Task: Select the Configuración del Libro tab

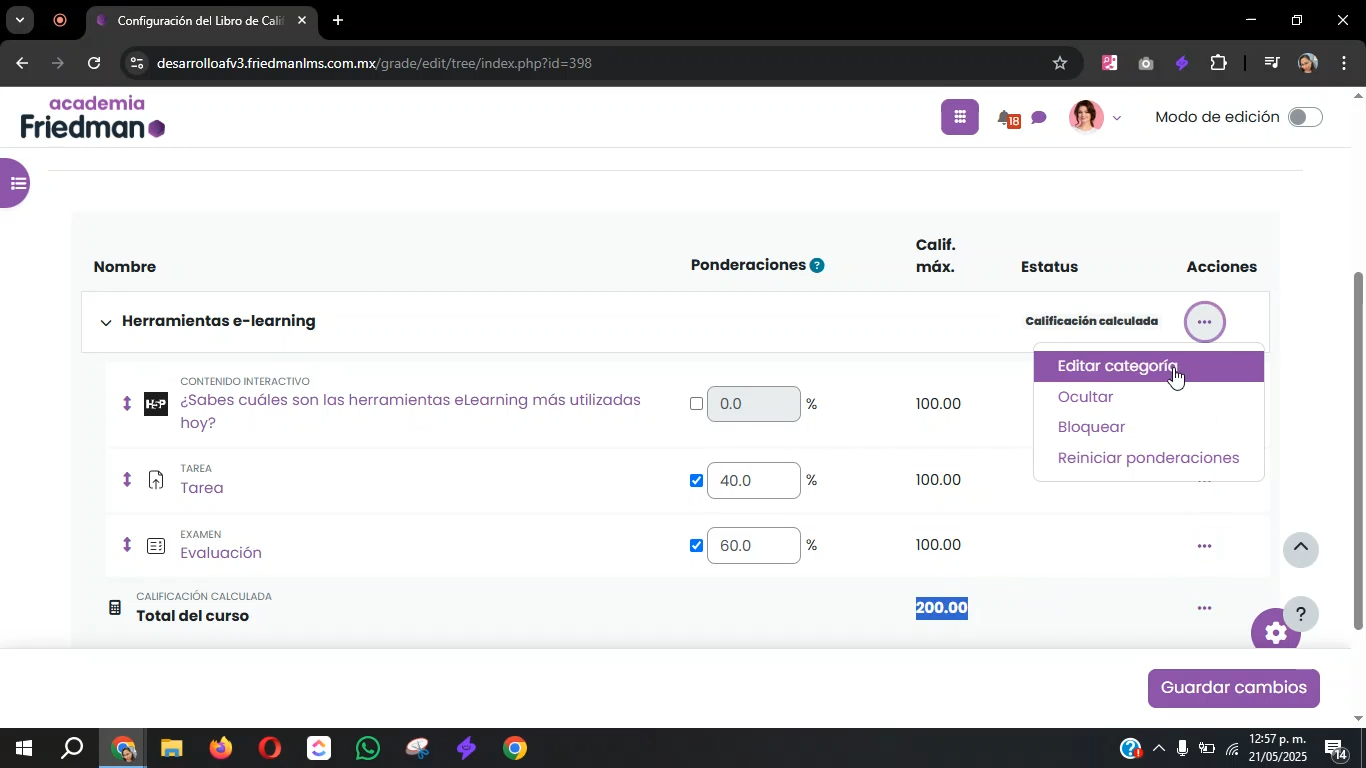Action: click(x=200, y=20)
